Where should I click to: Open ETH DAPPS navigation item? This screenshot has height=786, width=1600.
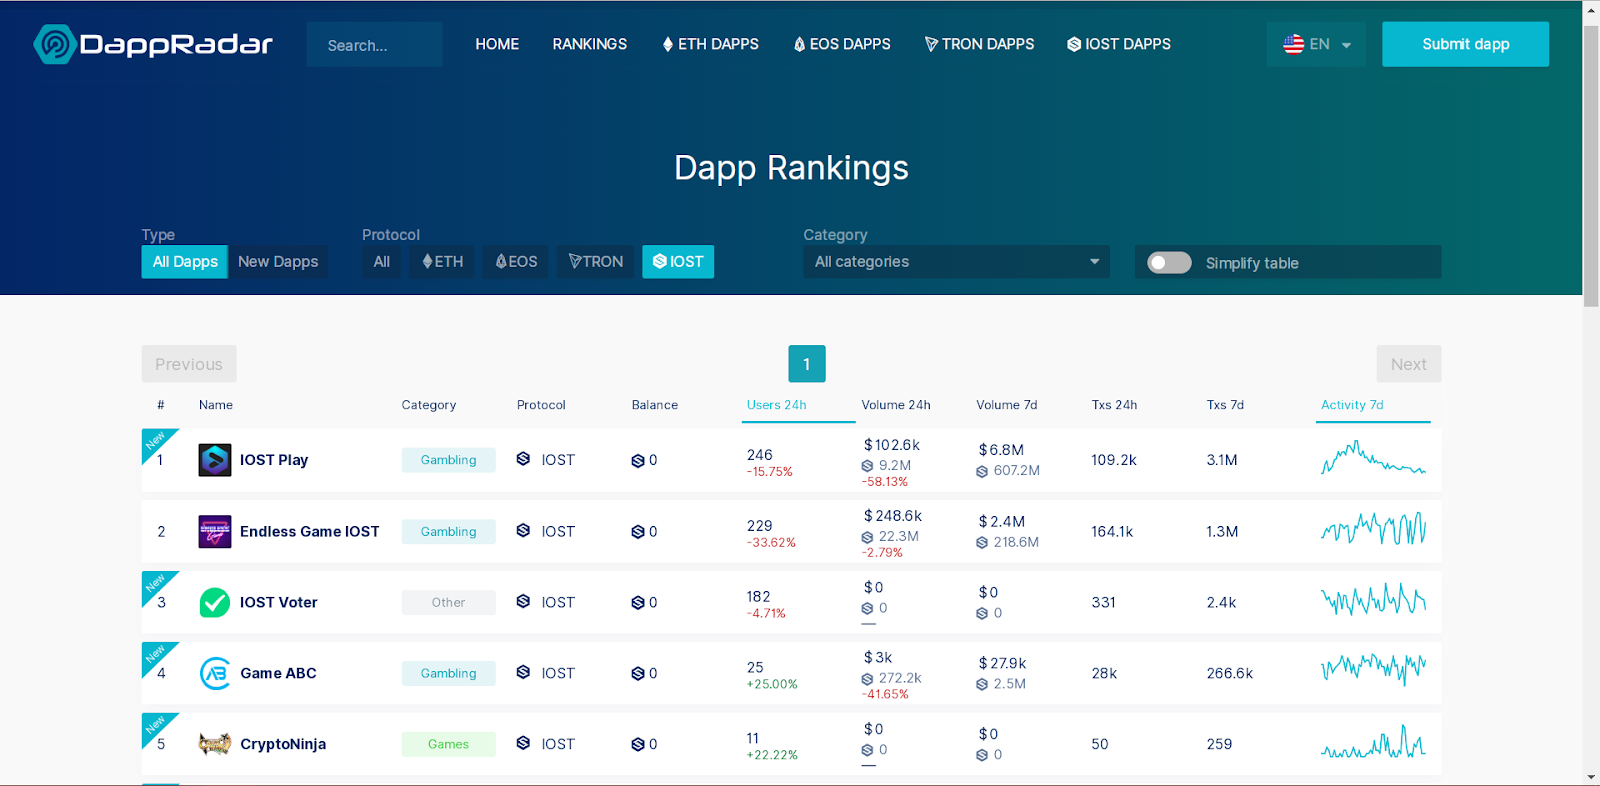pos(710,44)
